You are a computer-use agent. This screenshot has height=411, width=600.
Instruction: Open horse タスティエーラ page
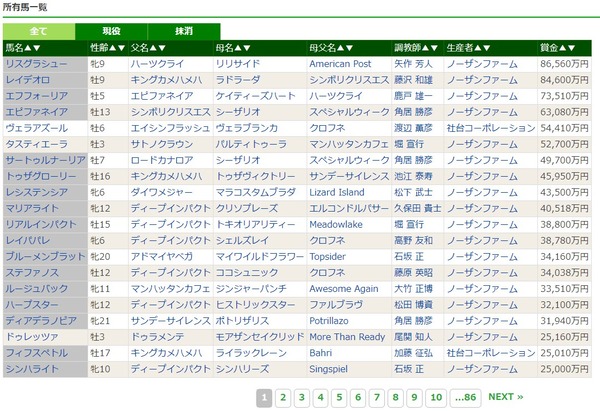pyautogui.click(x=36, y=144)
